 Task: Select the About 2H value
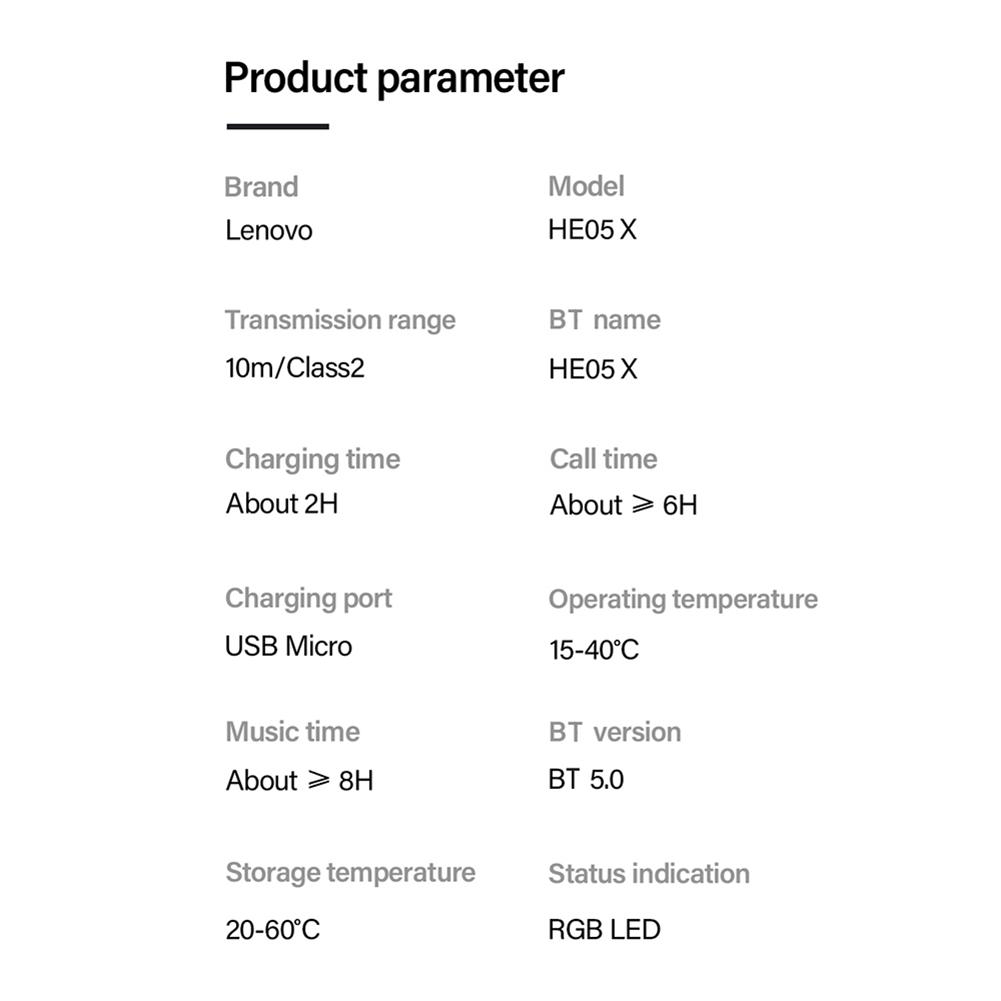point(282,504)
